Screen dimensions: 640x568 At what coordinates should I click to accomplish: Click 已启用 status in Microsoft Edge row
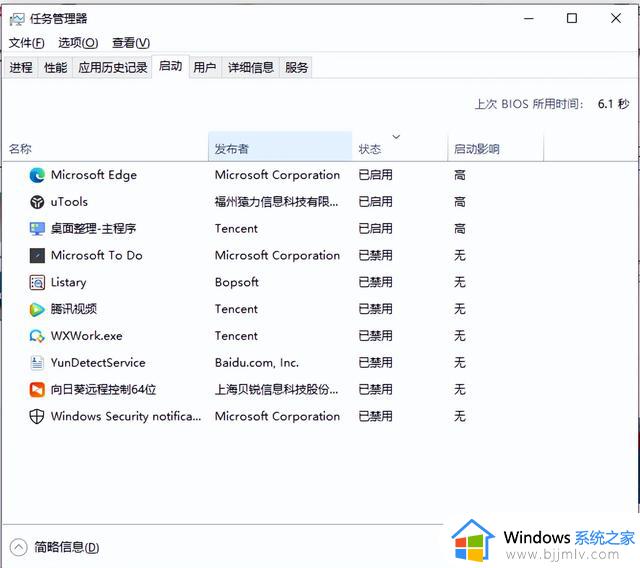tap(376, 175)
